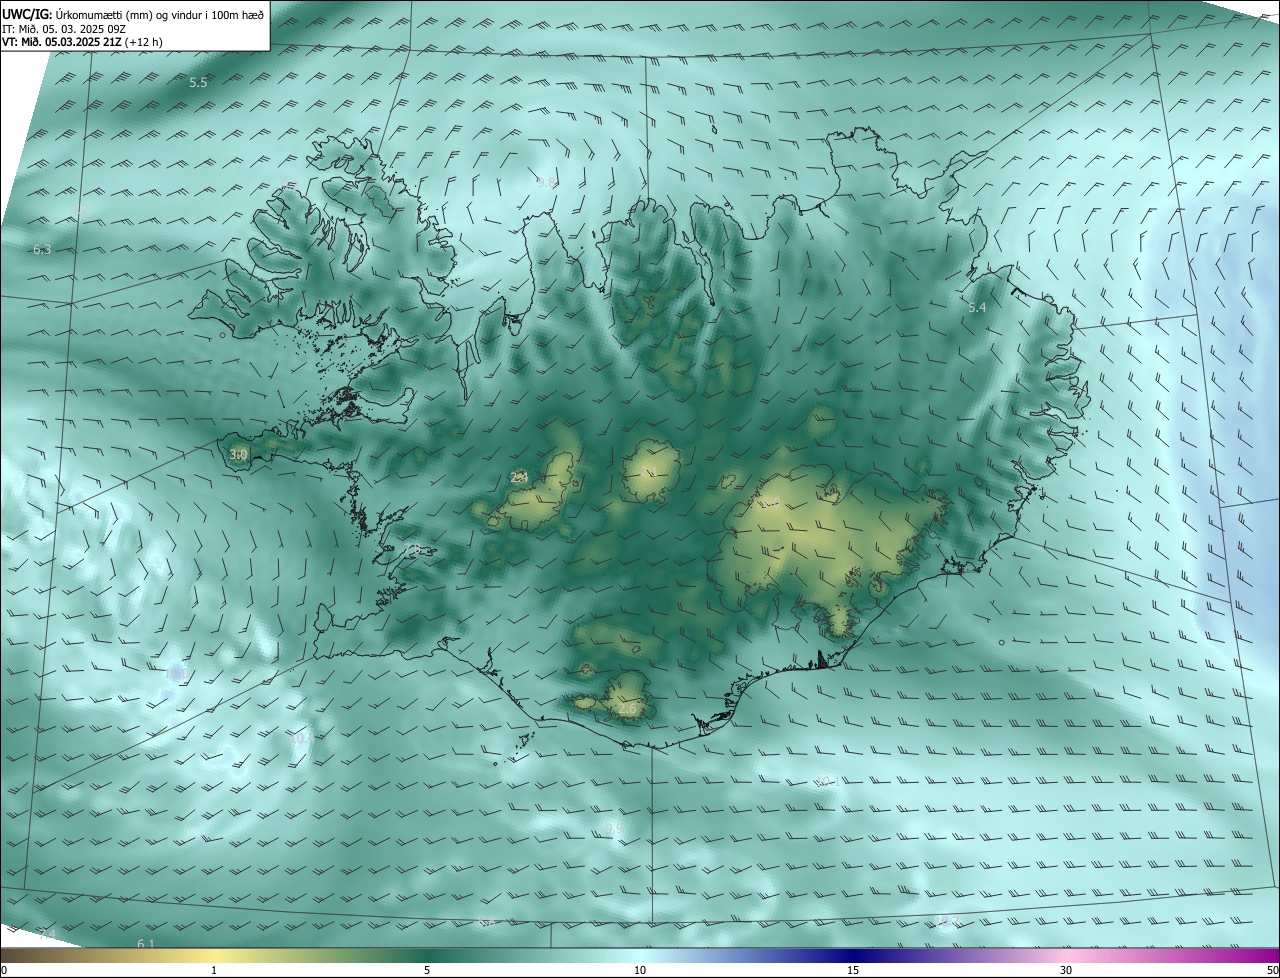Click the '2.4' value over the western glacier

tap(519, 478)
